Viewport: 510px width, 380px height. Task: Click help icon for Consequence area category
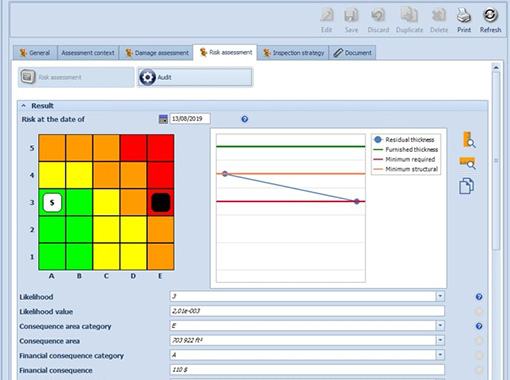pyautogui.click(x=479, y=326)
